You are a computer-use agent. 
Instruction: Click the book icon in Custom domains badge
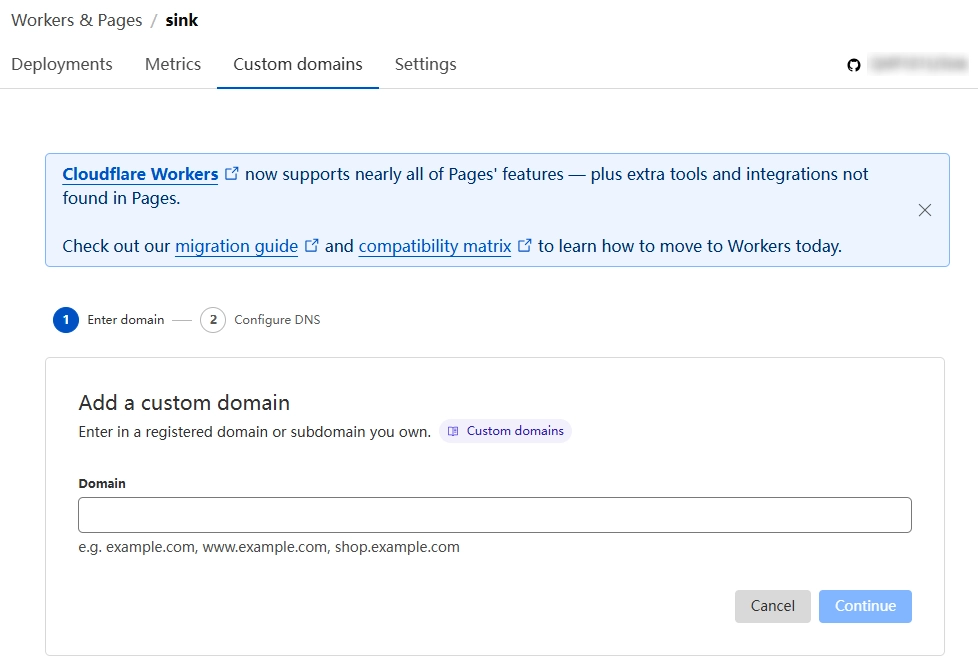[x=454, y=431]
